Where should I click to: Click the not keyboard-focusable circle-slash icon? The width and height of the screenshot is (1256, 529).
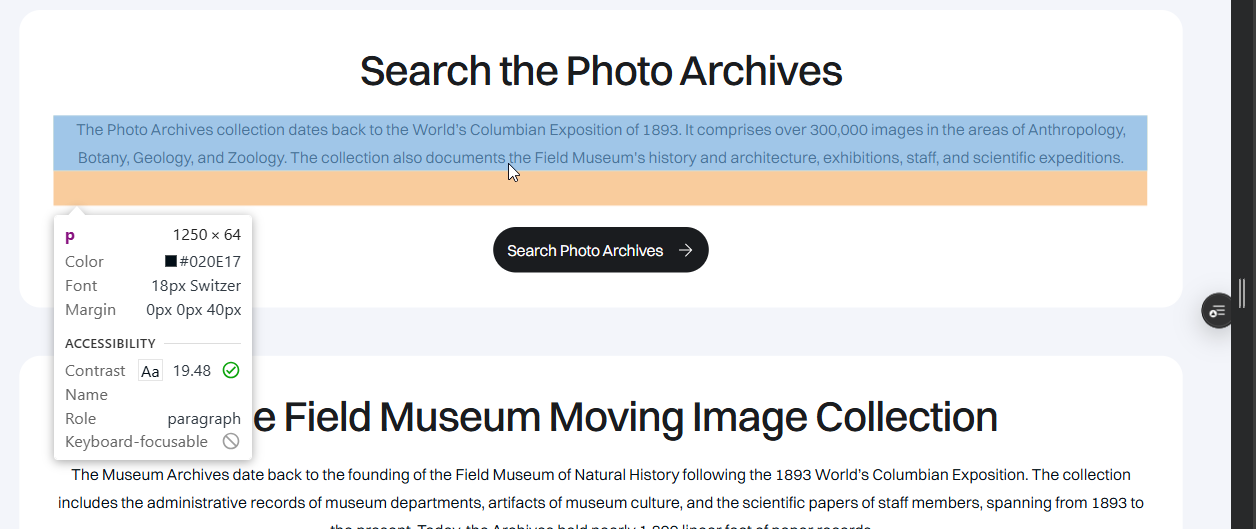click(x=231, y=442)
